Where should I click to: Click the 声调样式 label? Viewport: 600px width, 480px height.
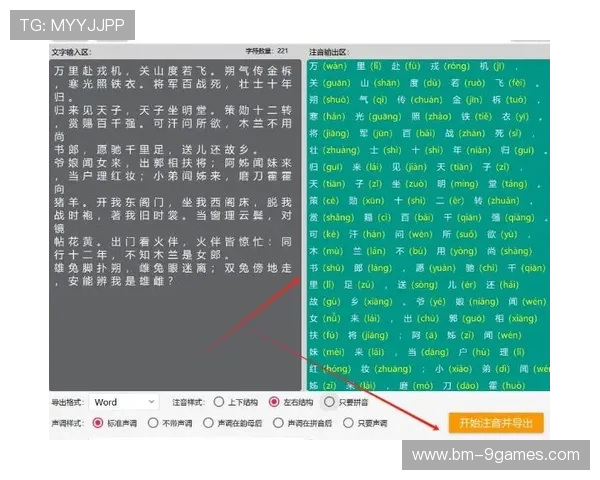[67, 423]
